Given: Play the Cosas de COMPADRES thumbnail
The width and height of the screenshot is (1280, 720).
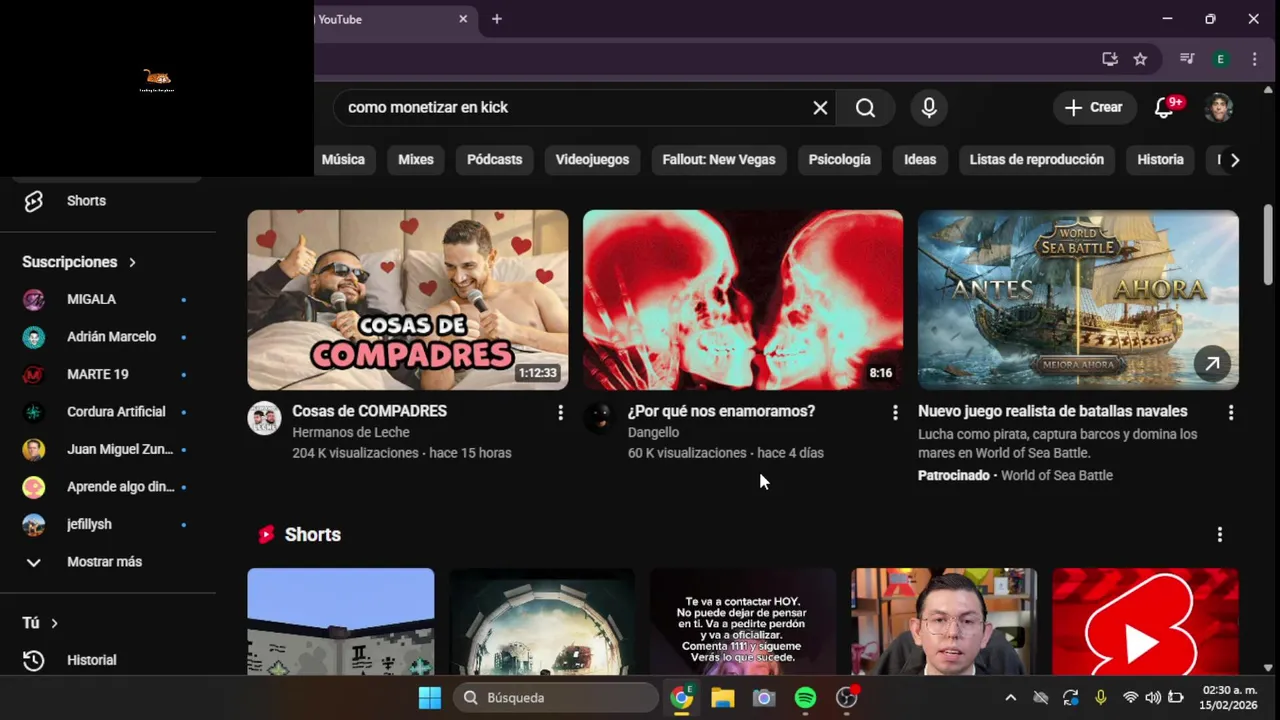Looking at the screenshot, I should (x=408, y=300).
